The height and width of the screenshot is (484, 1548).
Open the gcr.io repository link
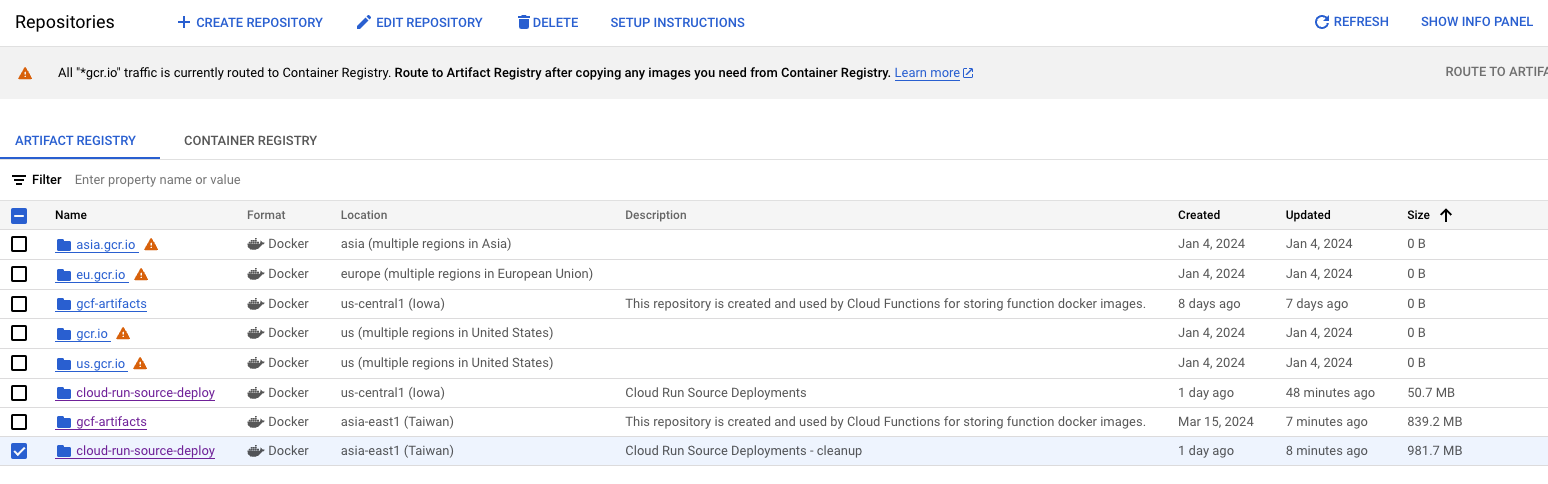click(x=92, y=334)
